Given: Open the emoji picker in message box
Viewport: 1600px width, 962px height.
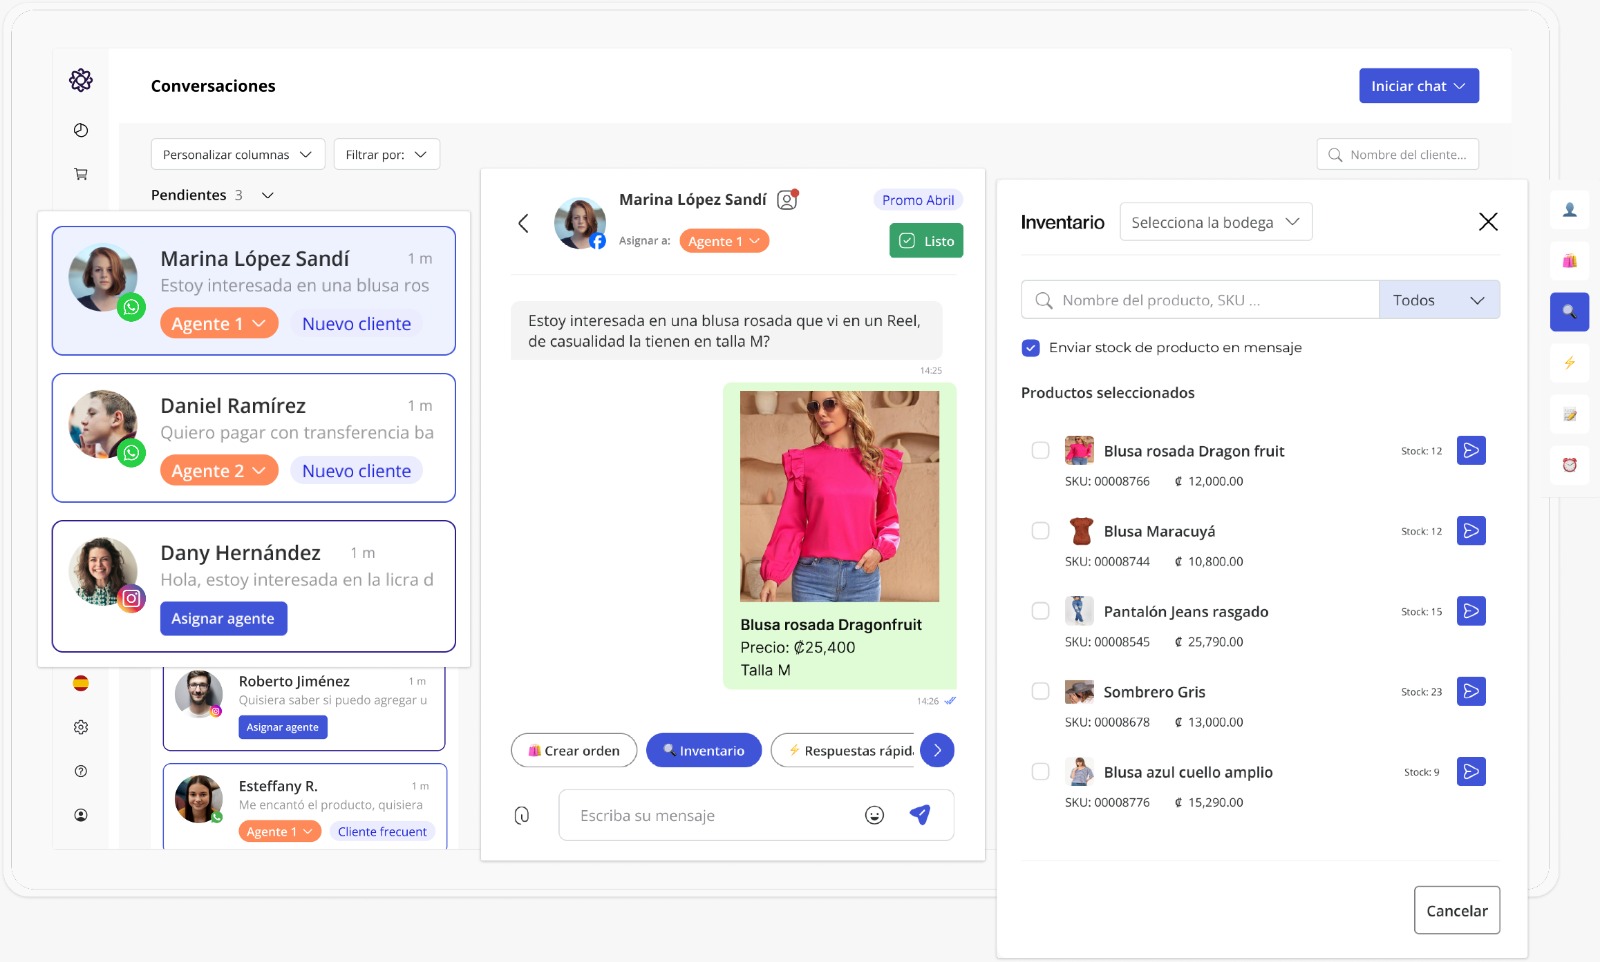Looking at the screenshot, I should [874, 815].
